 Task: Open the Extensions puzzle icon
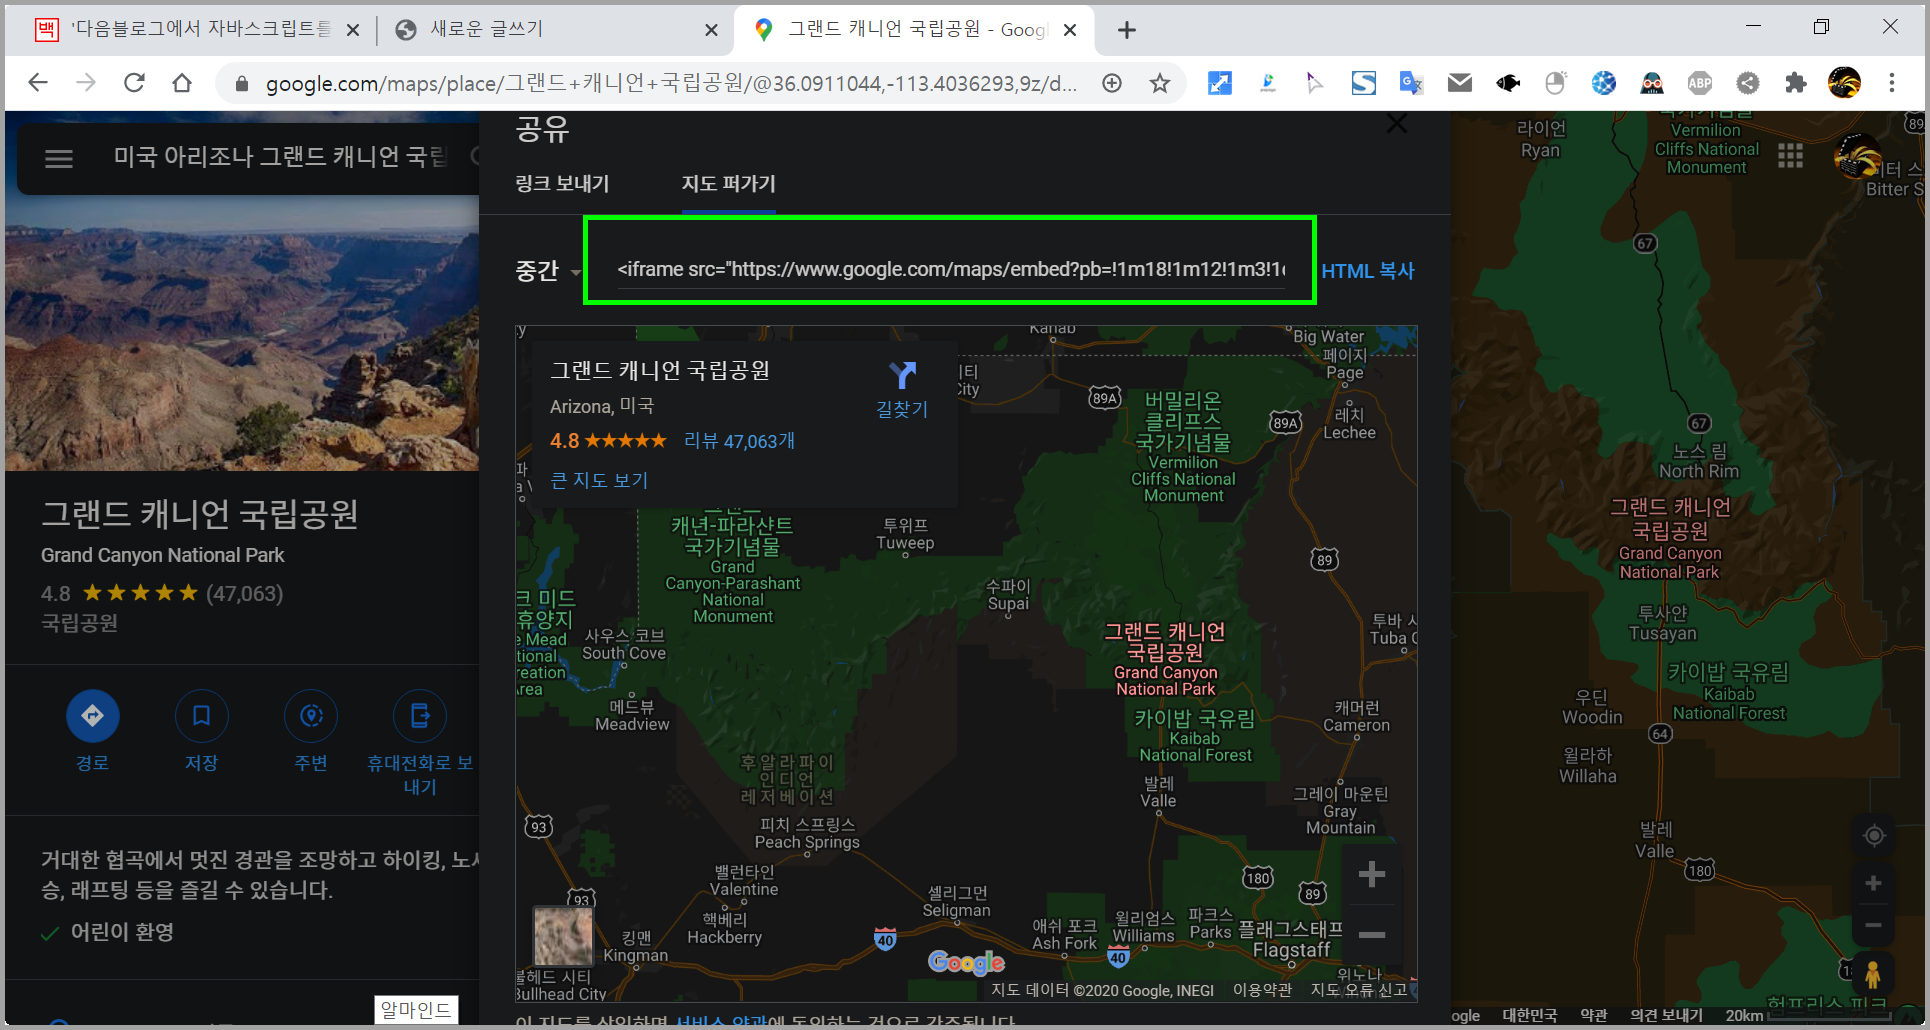pos(1796,83)
